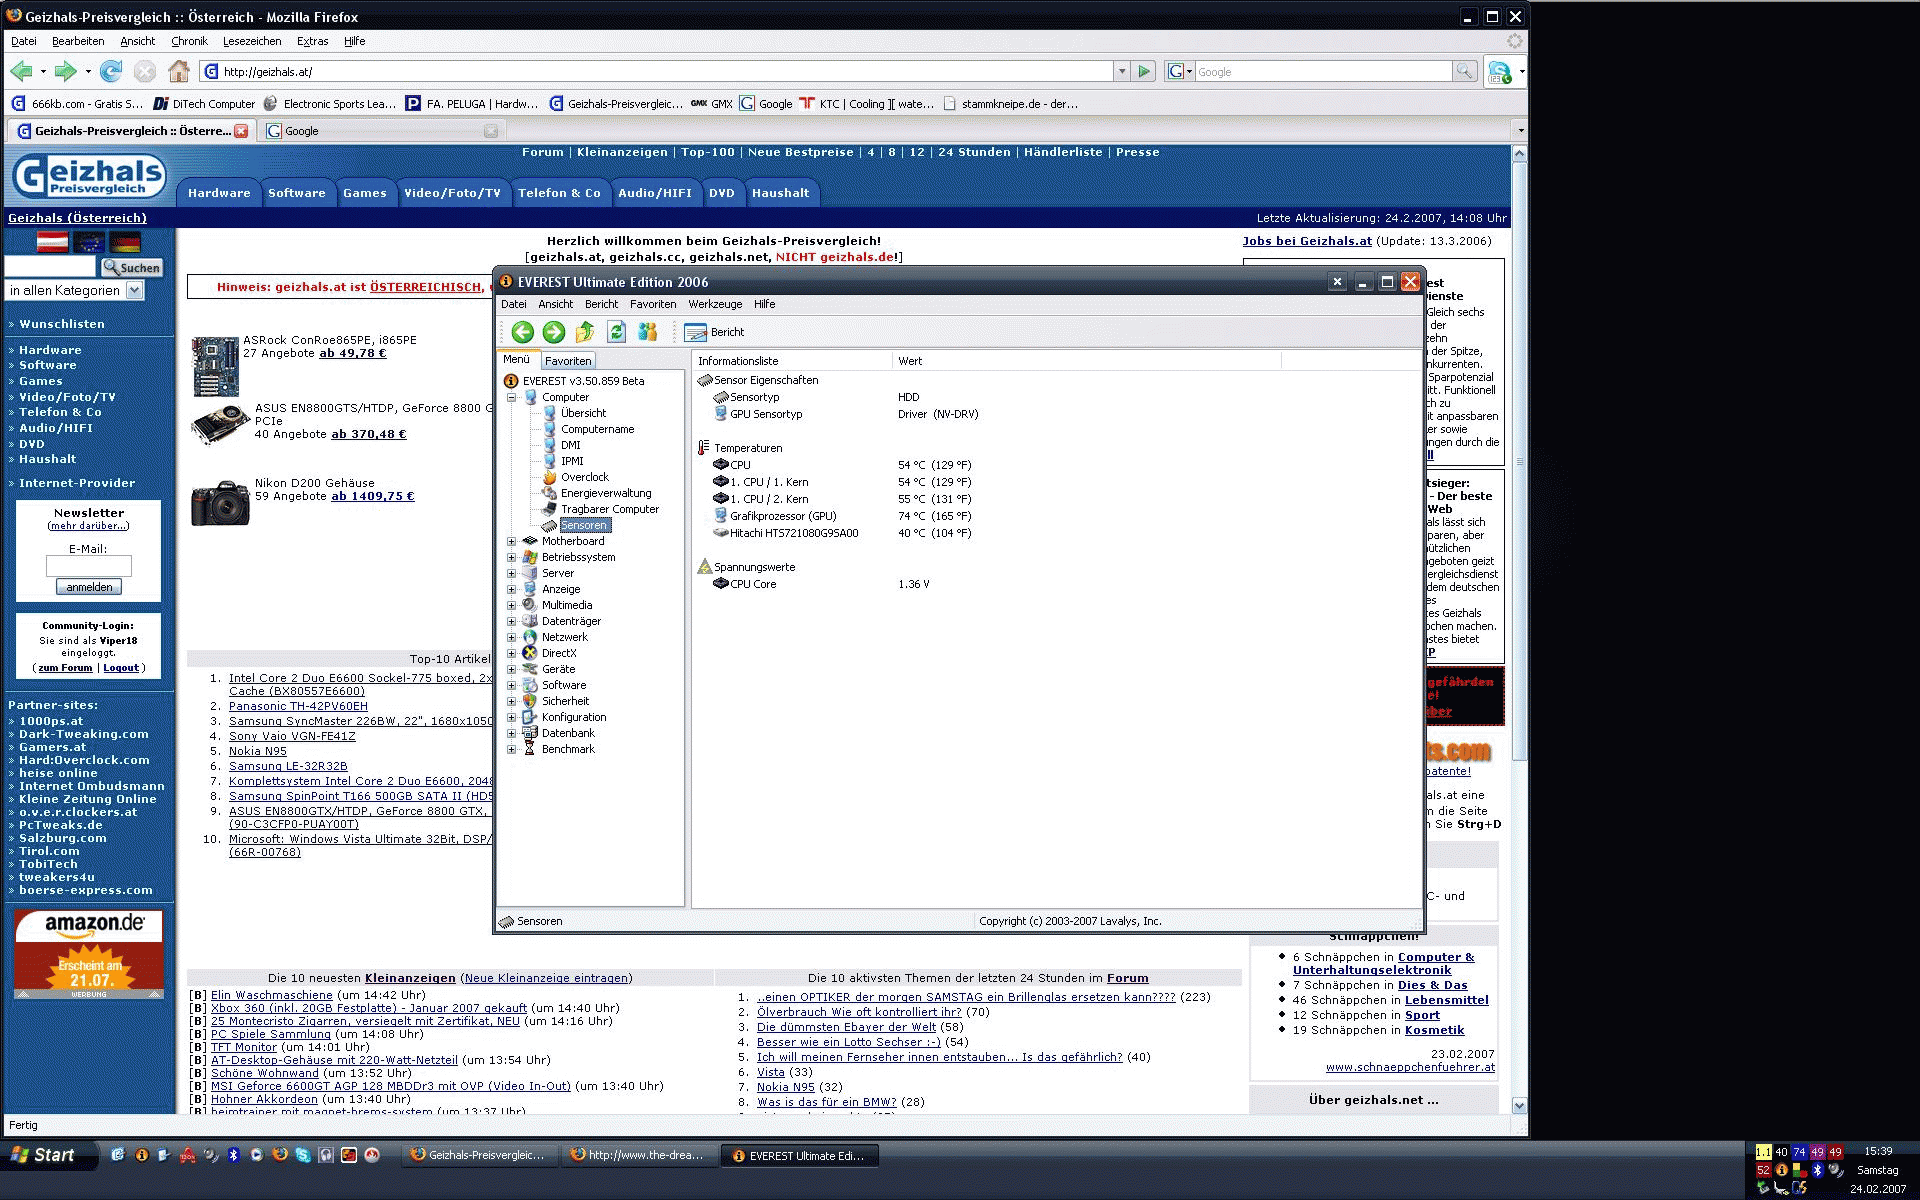1920x1200 pixels.
Task: Click Bericht report button in EVEREST toolbar
Action: pyautogui.click(x=714, y=332)
